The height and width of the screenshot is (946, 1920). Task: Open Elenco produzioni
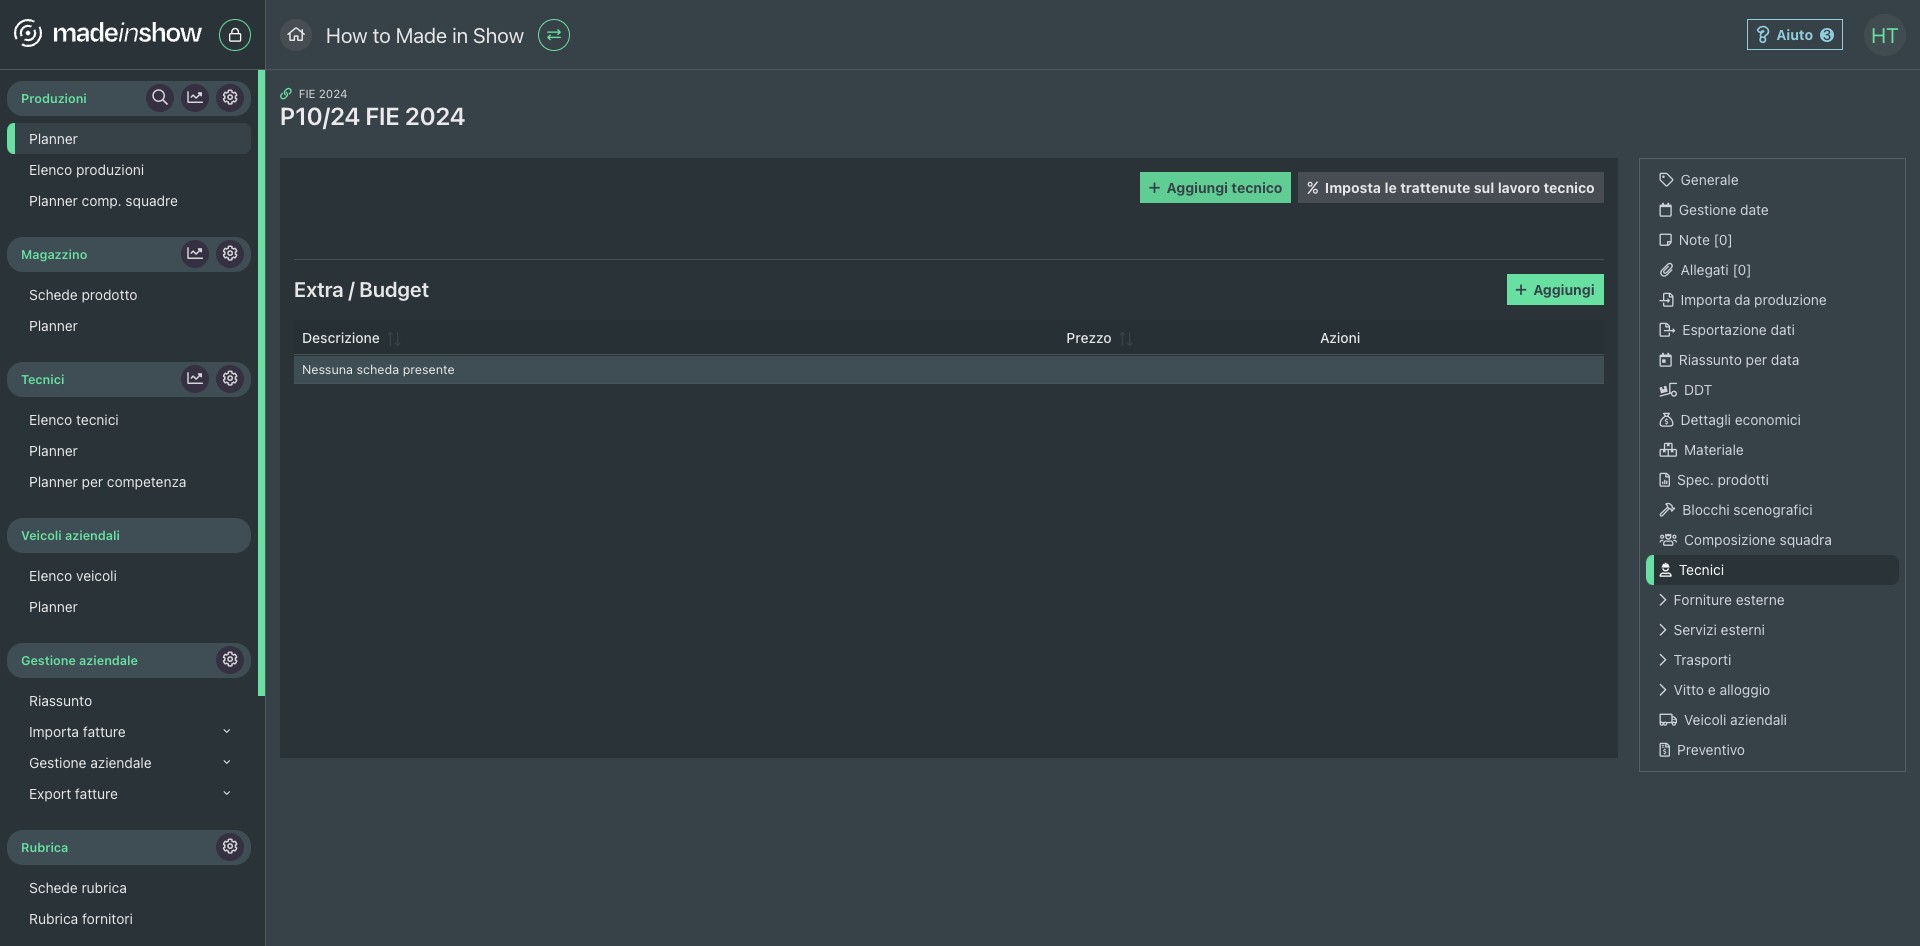click(x=86, y=170)
